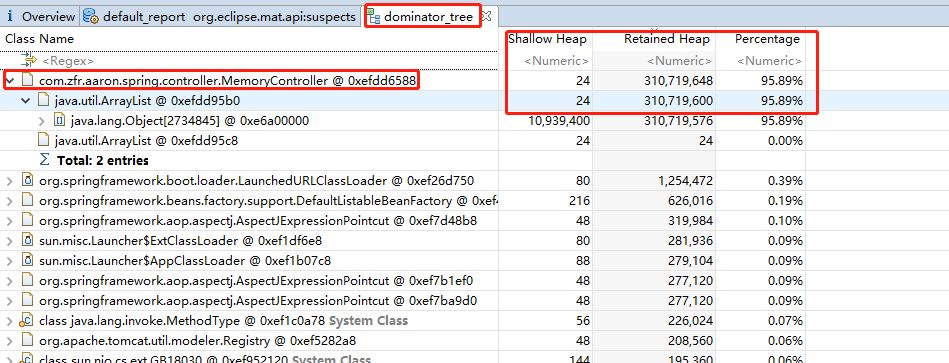Expand class java.lang.invoke.MethodType node
The height and width of the screenshot is (363, 949).
pos(10,321)
